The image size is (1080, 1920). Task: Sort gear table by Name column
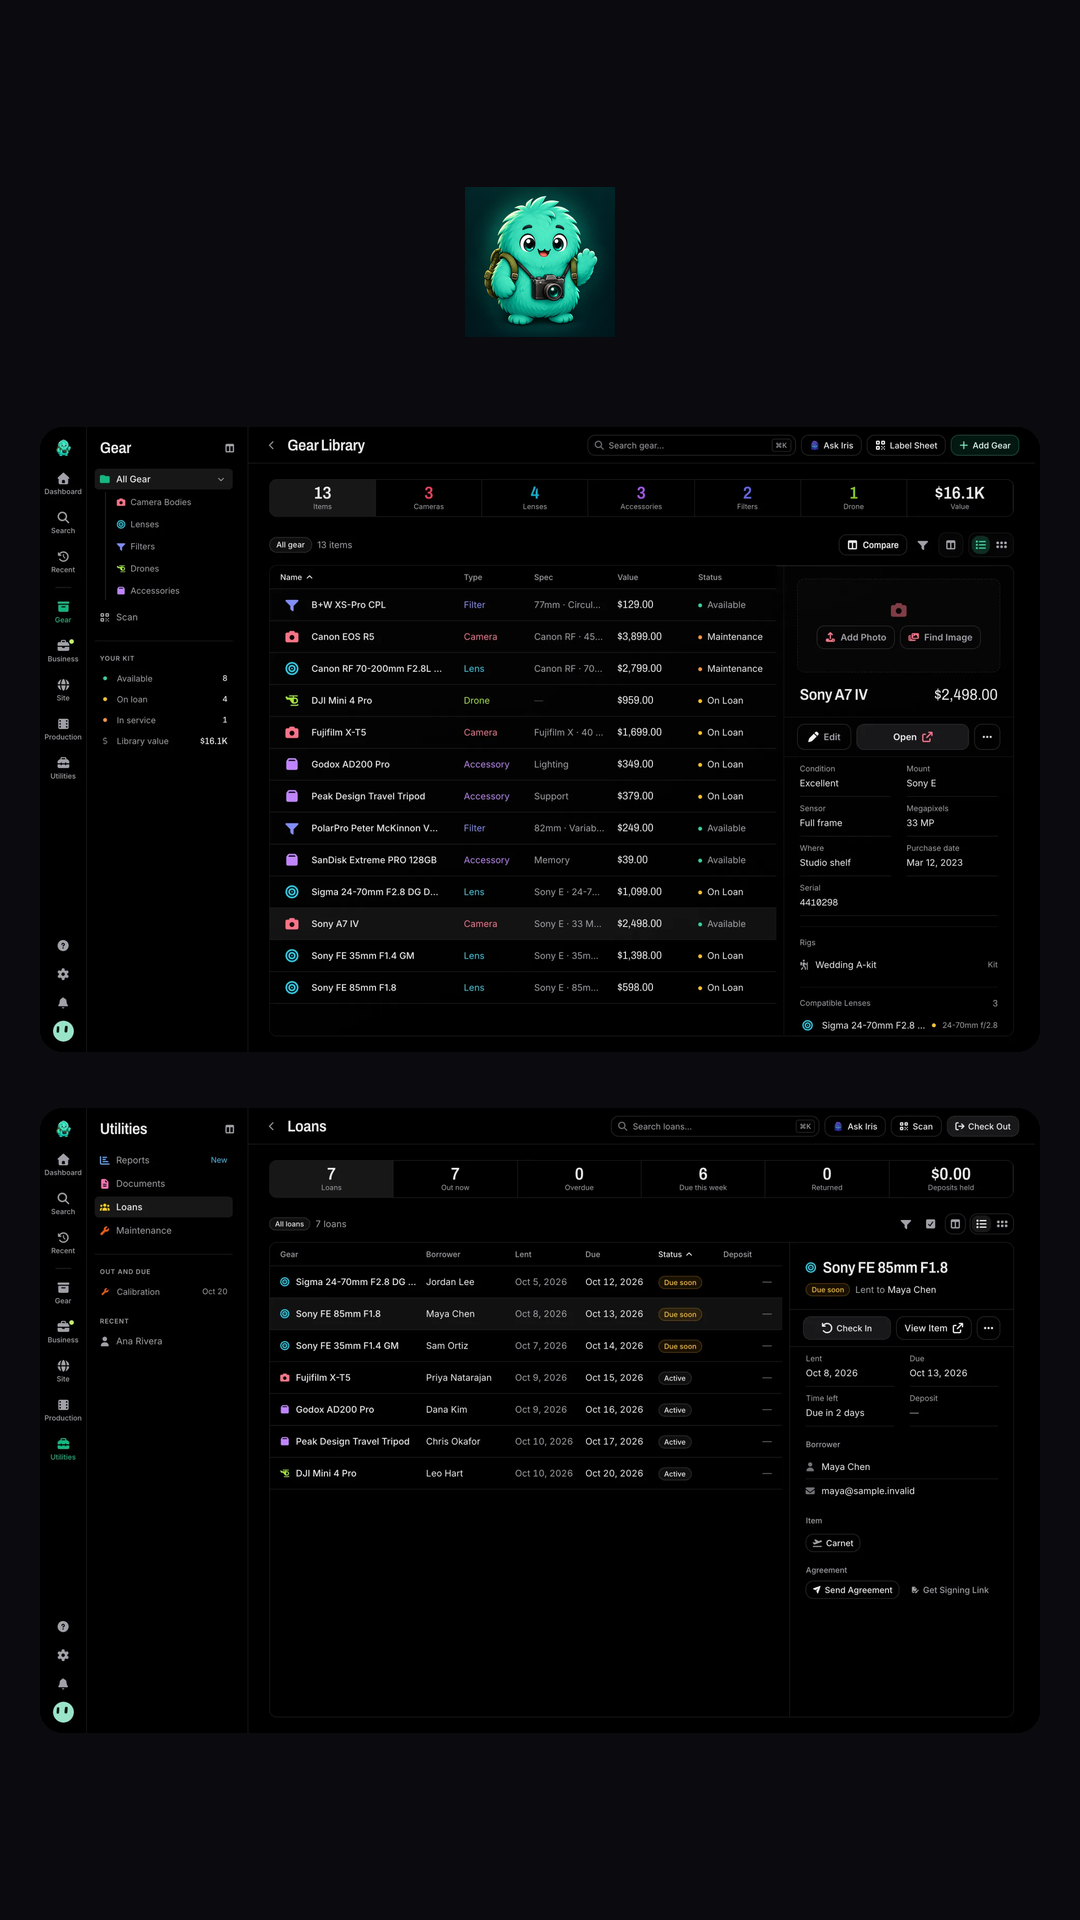(x=296, y=577)
